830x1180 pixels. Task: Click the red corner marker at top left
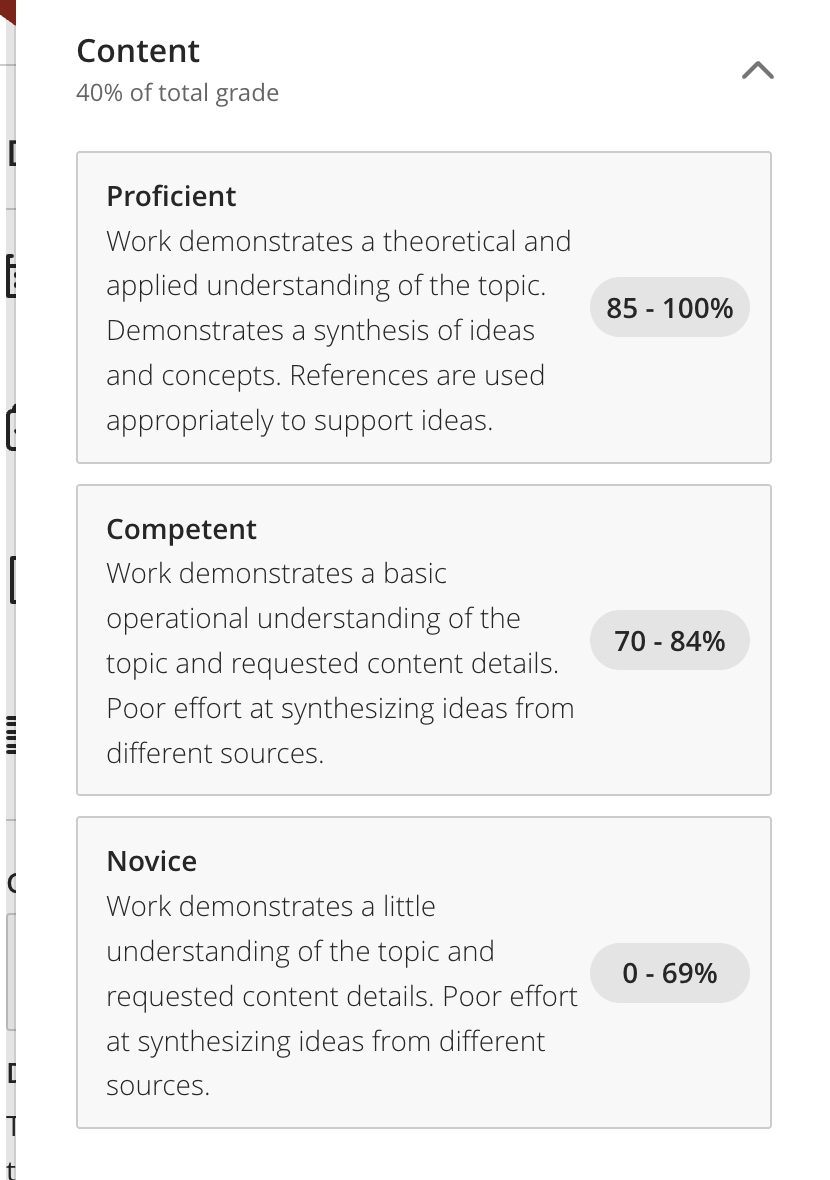tap(8, 11)
